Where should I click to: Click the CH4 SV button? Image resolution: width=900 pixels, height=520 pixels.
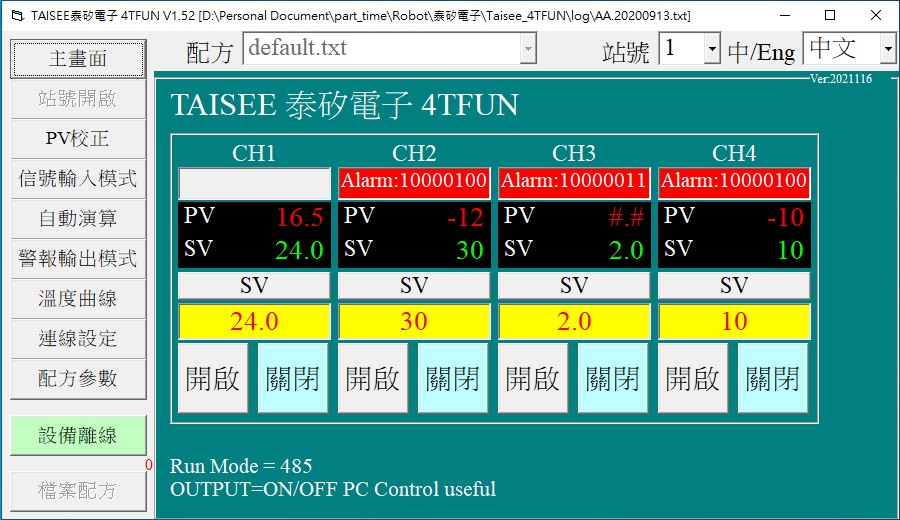coord(734,285)
